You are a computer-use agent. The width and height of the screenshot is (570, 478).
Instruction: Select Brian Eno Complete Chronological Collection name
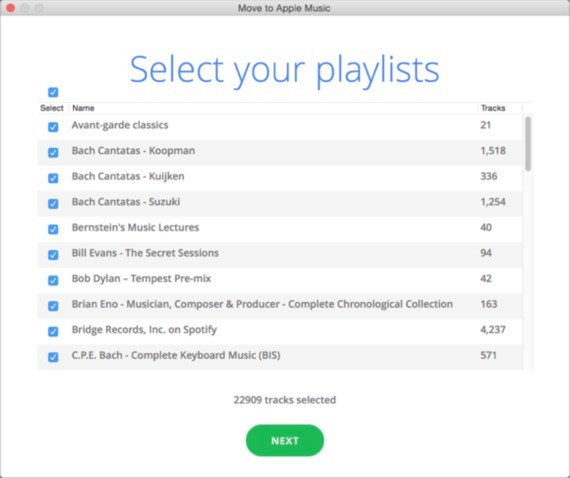click(262, 304)
